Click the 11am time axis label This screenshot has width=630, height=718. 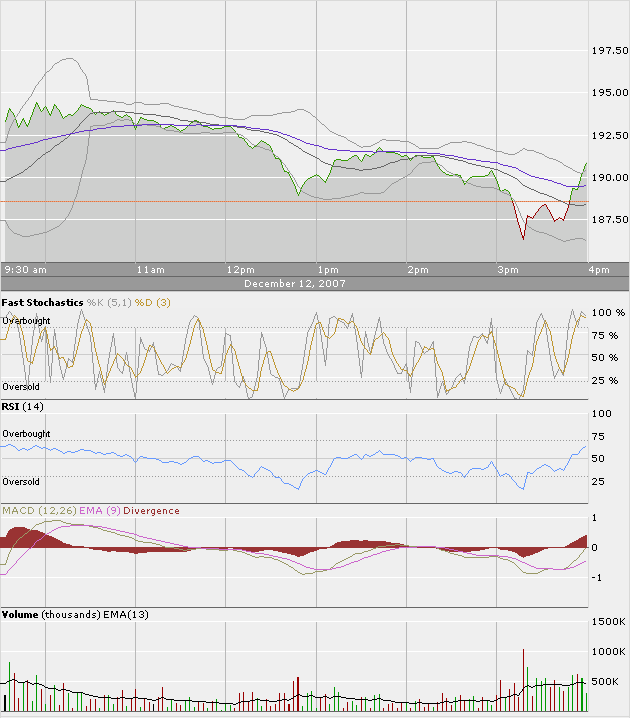[x=151, y=270]
